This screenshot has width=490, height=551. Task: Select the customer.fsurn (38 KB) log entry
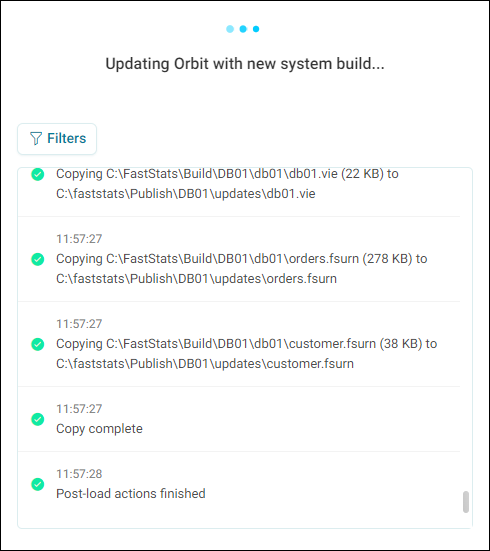pyautogui.click(x=239, y=344)
